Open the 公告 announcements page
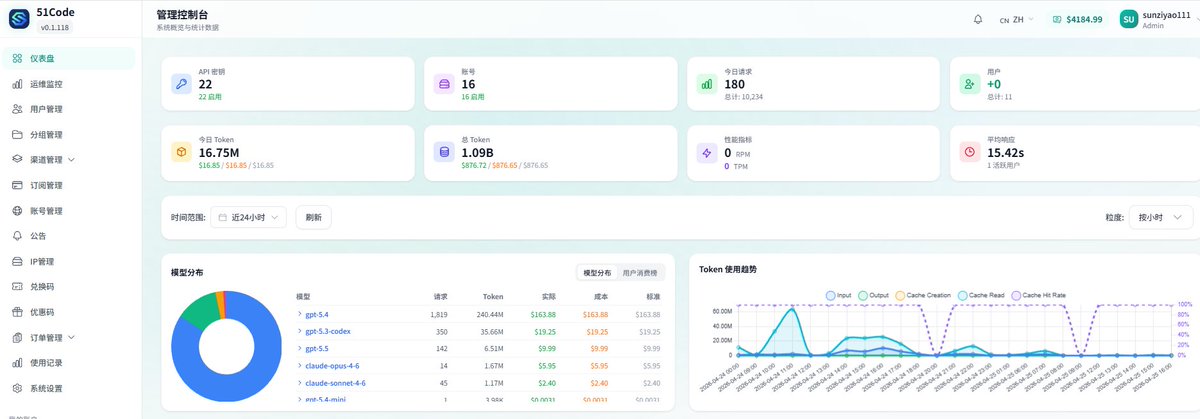The height and width of the screenshot is (419, 1200). tap(70, 236)
